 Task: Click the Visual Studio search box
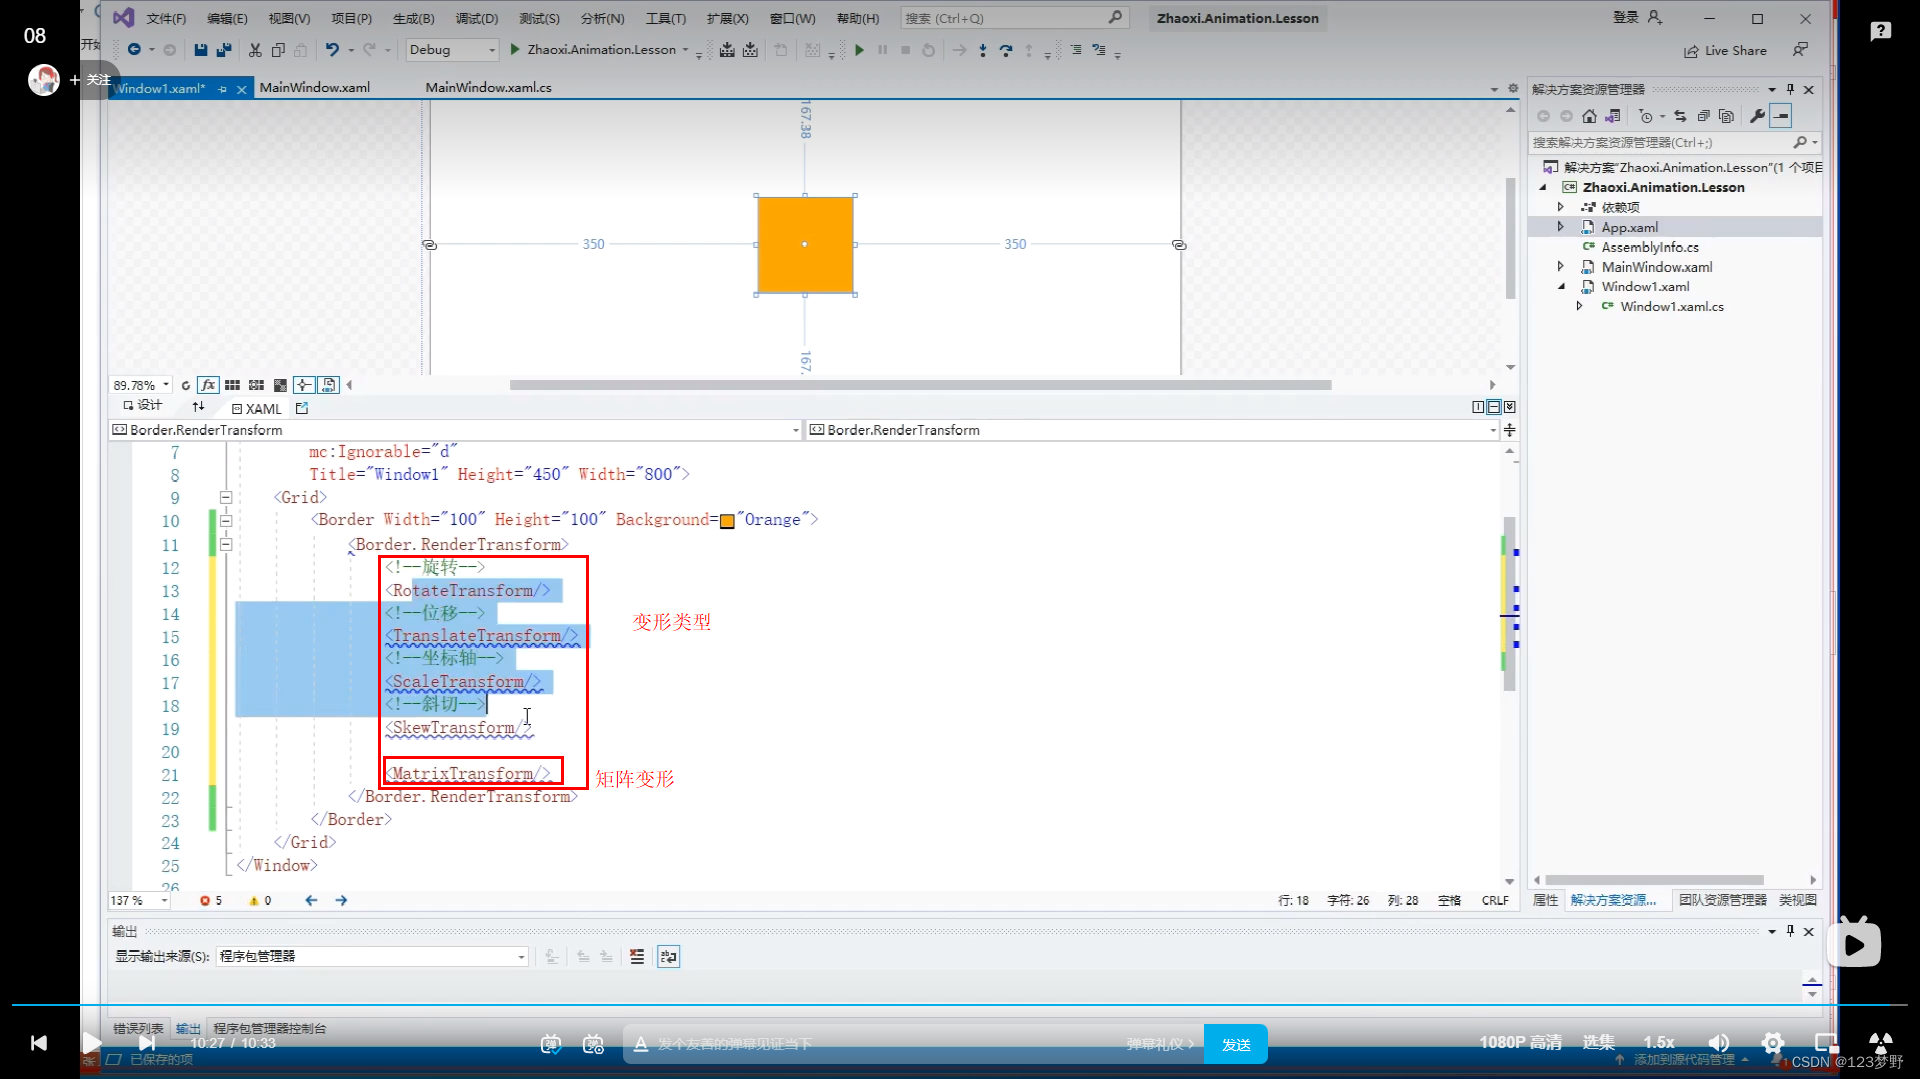click(x=1014, y=18)
